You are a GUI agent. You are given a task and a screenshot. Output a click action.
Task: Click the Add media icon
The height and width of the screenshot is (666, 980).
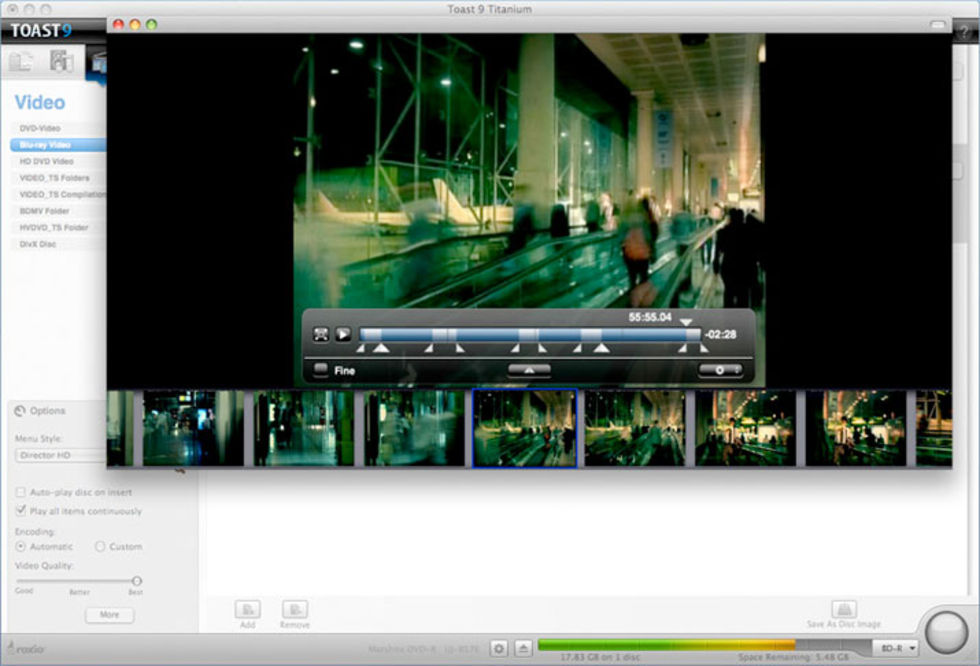point(247,609)
